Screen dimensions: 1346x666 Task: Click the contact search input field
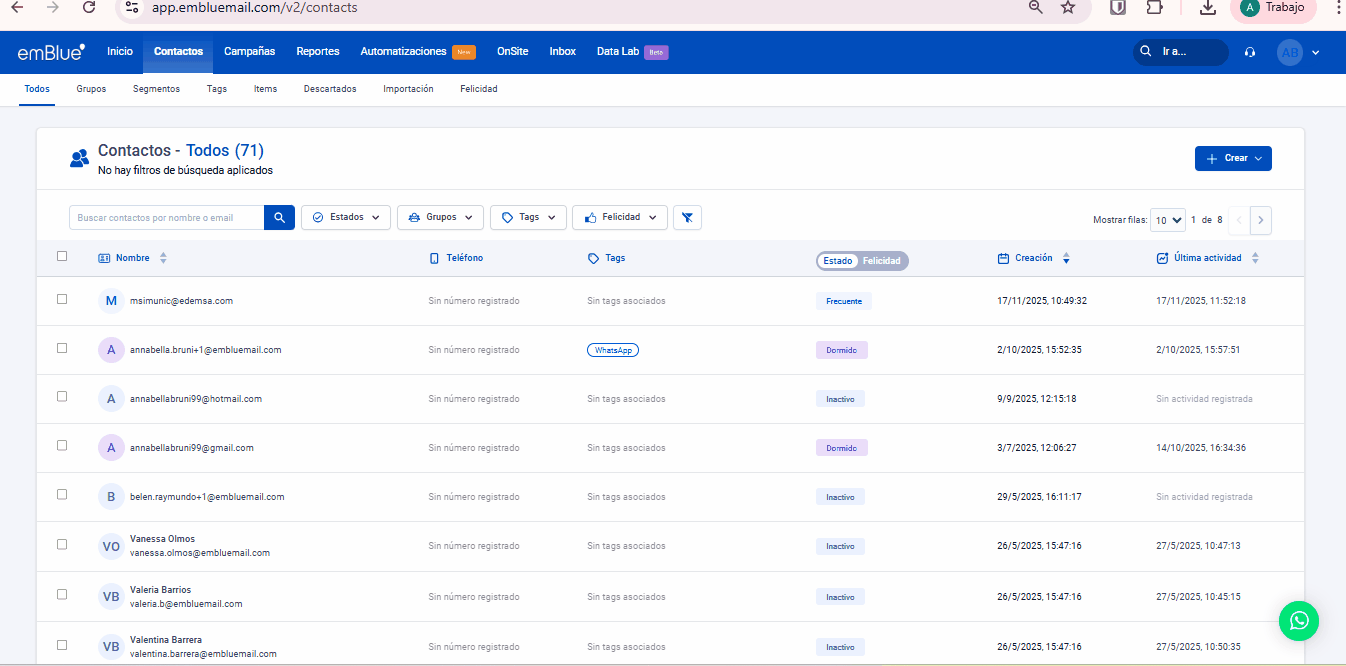coord(166,217)
